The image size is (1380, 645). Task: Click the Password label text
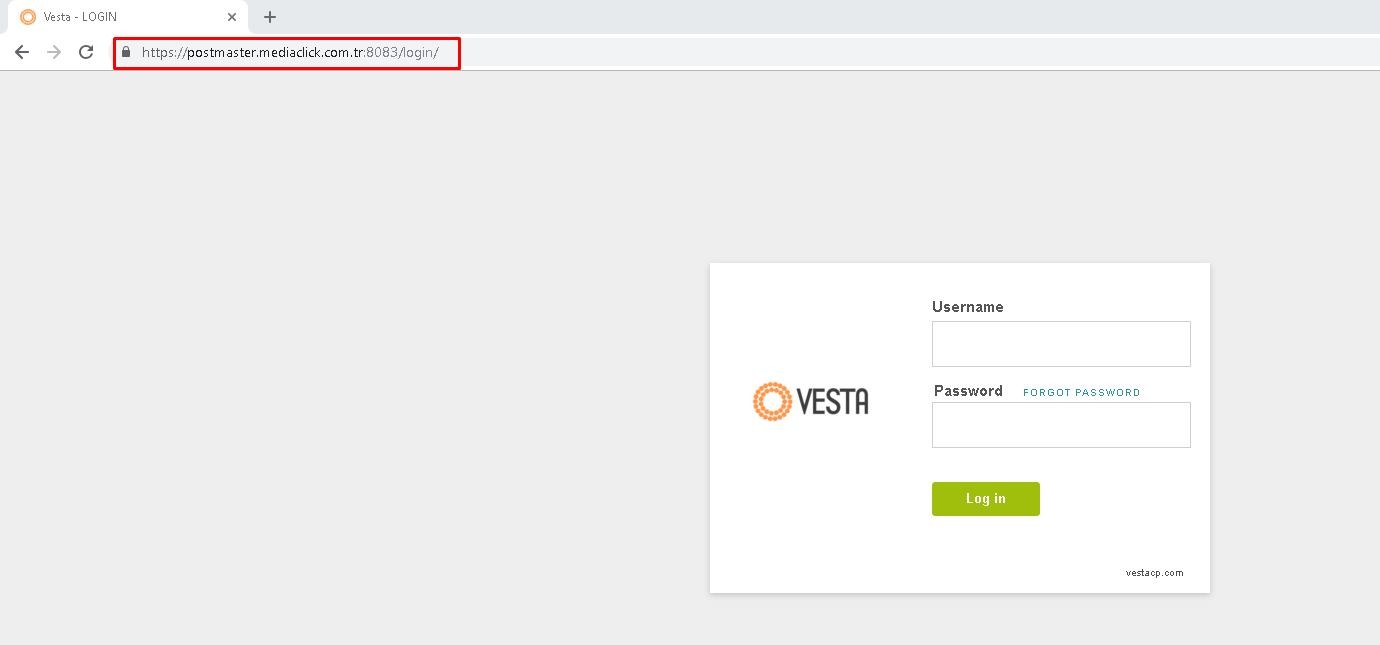click(x=968, y=391)
